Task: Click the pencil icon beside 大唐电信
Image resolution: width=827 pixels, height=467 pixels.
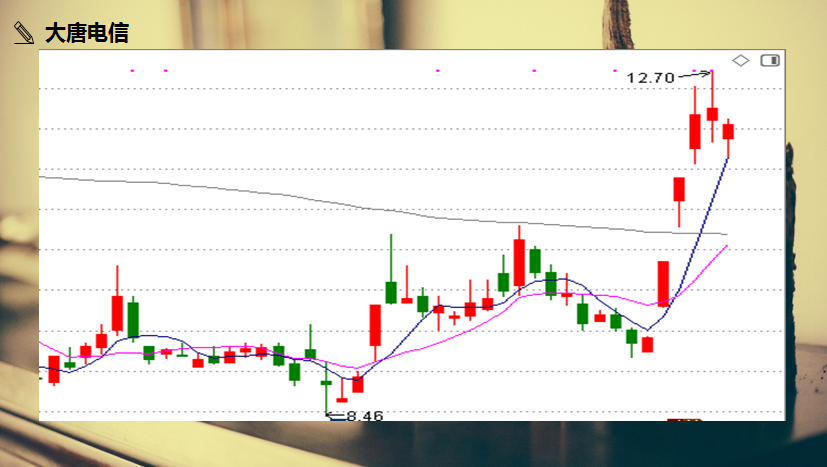Action: click(23, 33)
